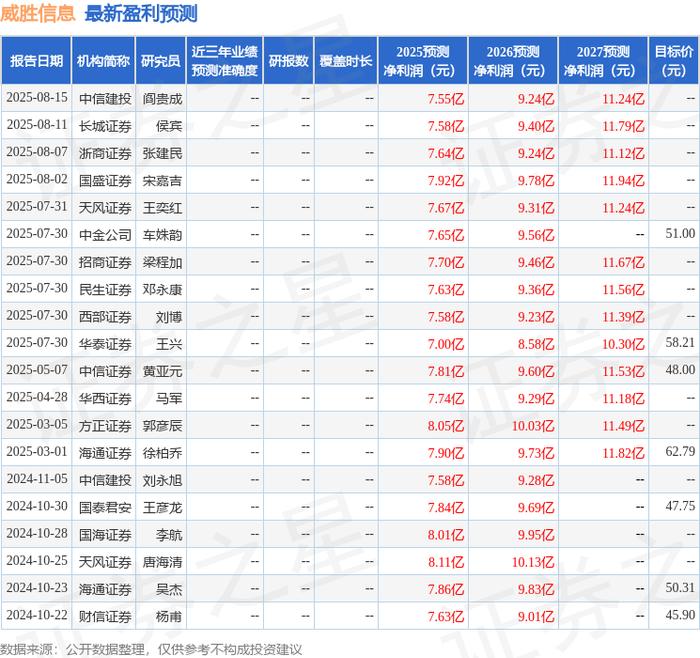Click the date 2025-08-15
Viewport: 700px width, 658px height.
tap(37, 98)
